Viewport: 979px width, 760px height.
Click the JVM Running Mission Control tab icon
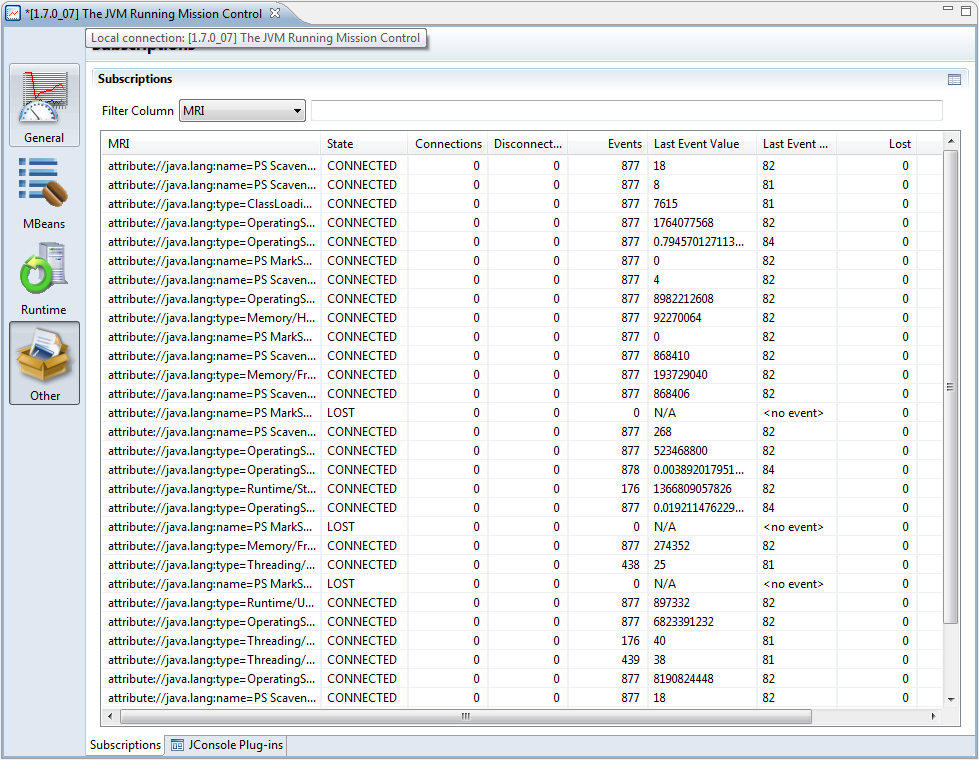click(x=12, y=13)
